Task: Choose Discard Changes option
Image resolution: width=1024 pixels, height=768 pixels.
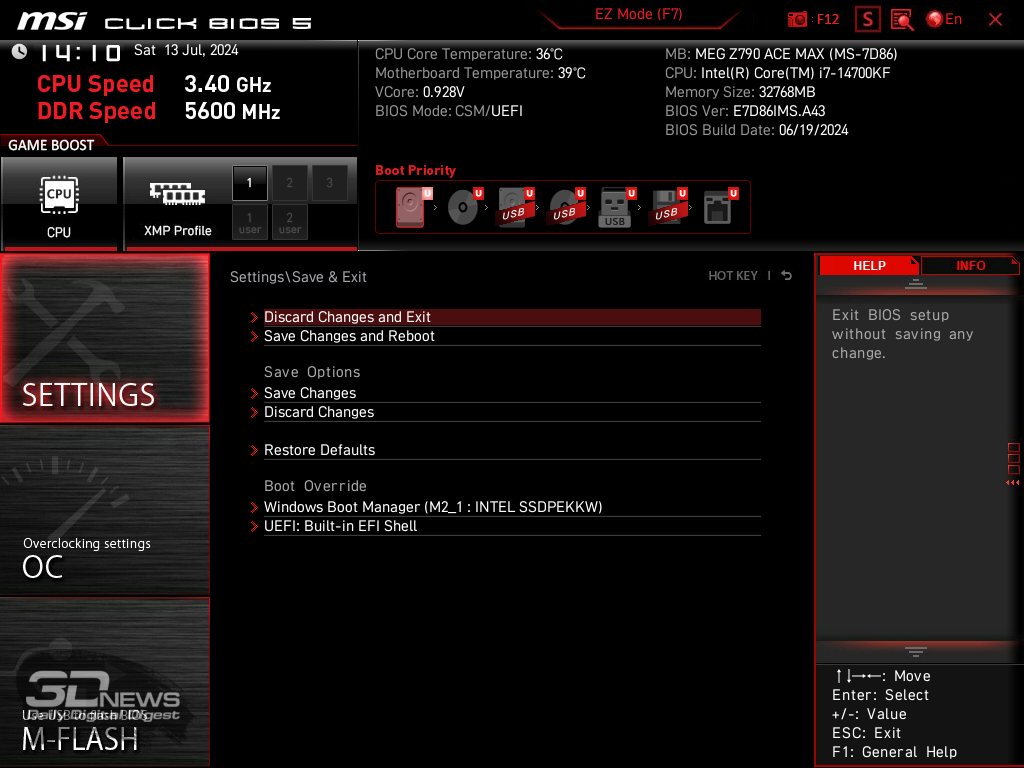Action: [512, 412]
